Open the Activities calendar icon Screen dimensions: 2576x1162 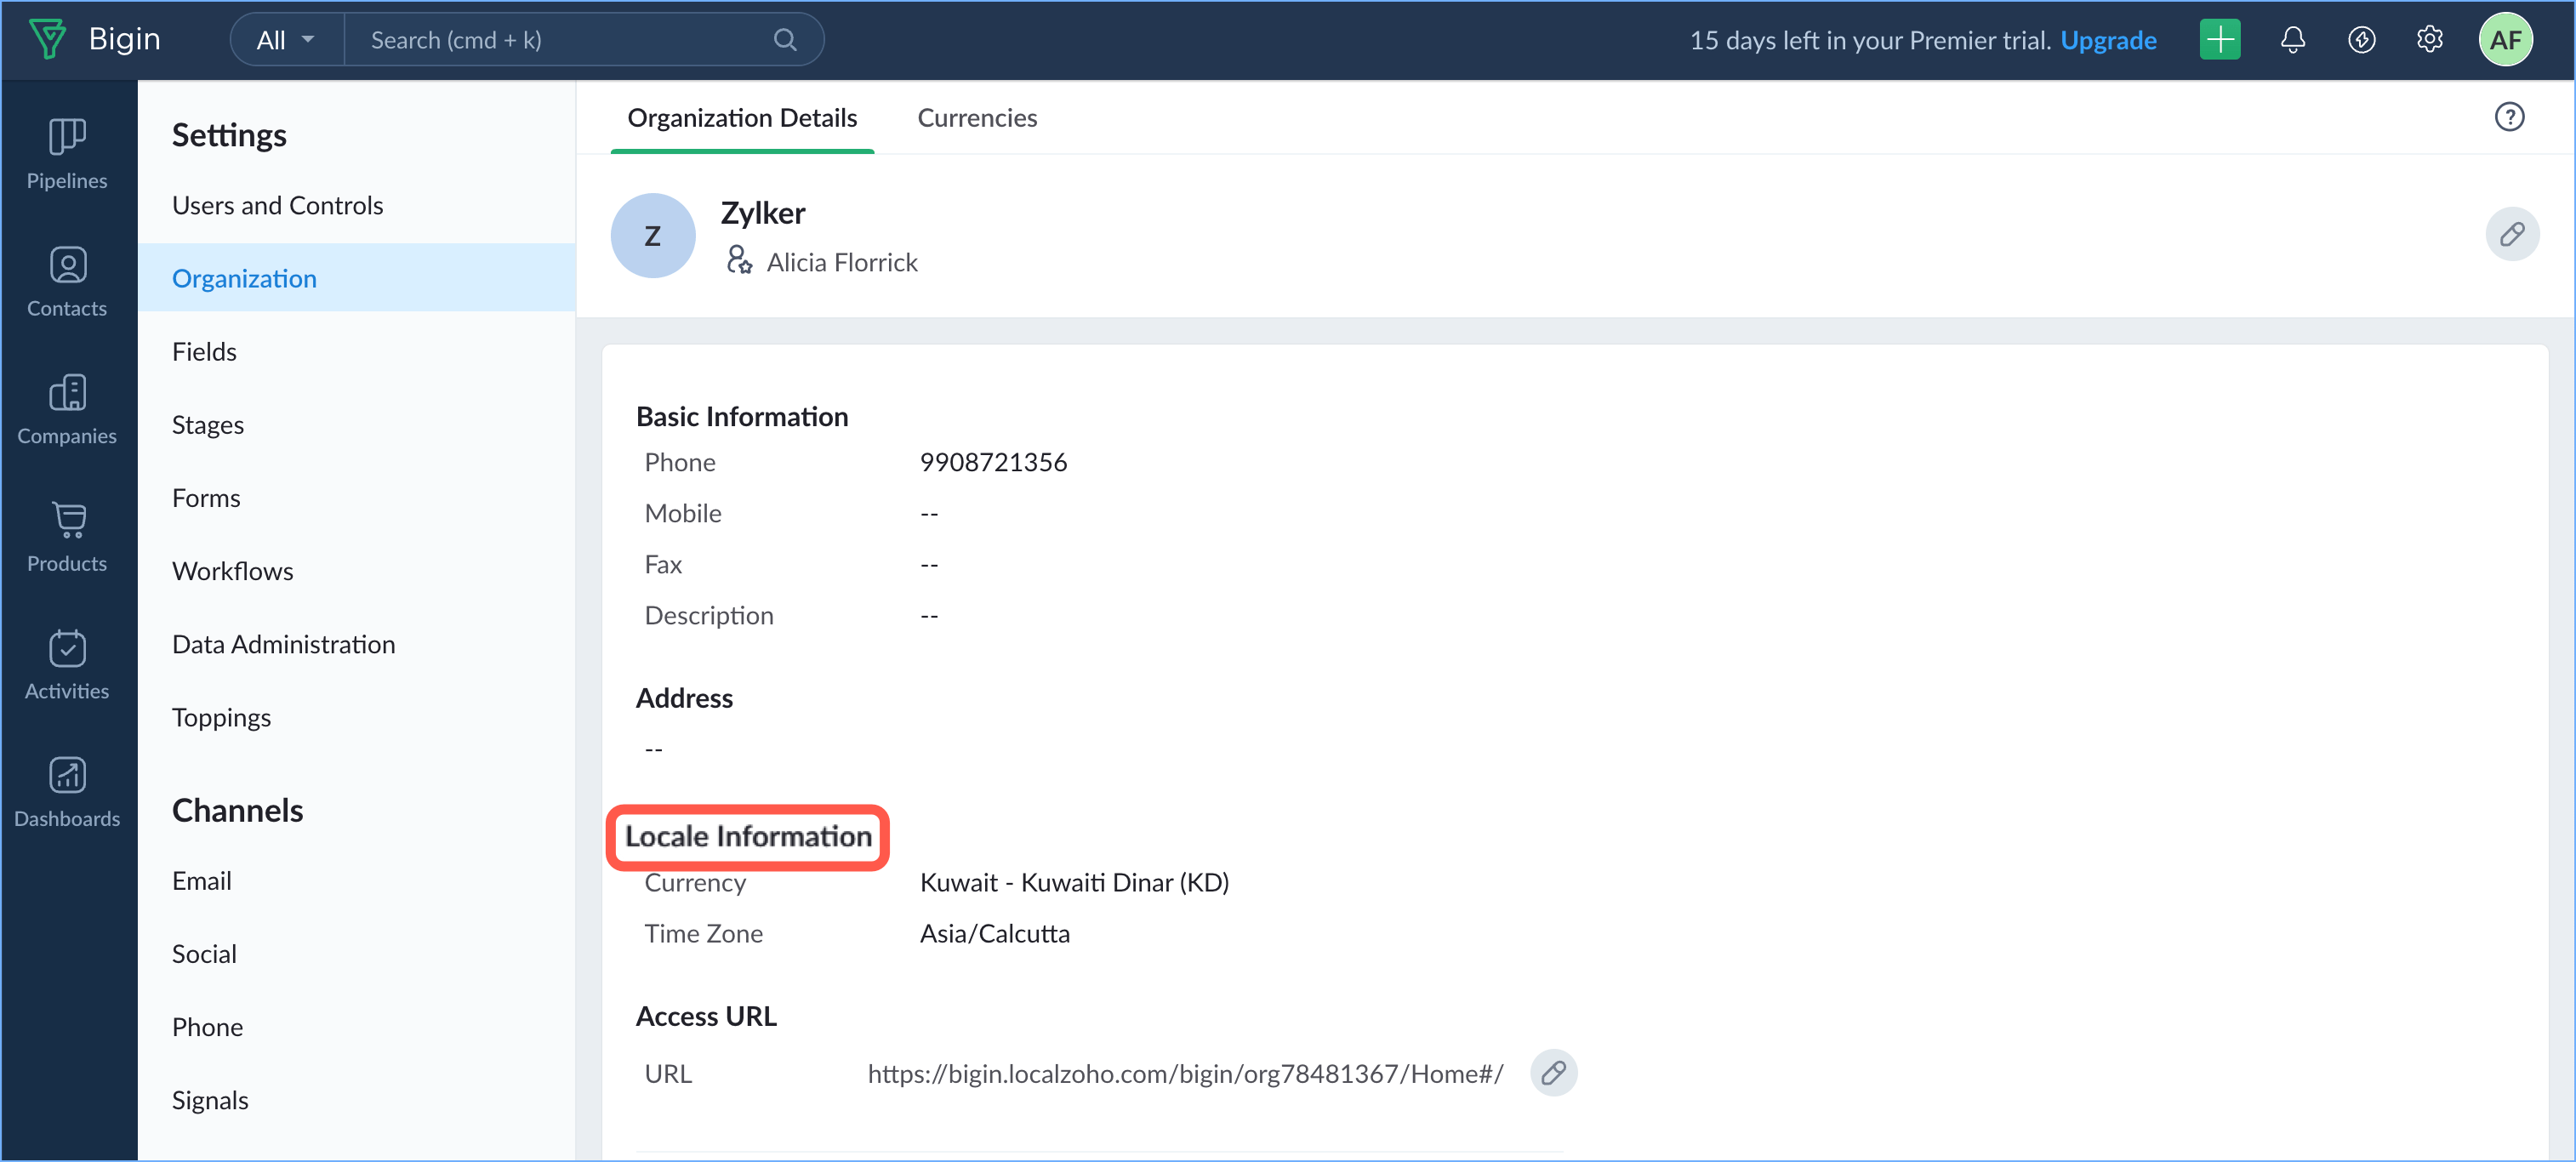coord(67,649)
